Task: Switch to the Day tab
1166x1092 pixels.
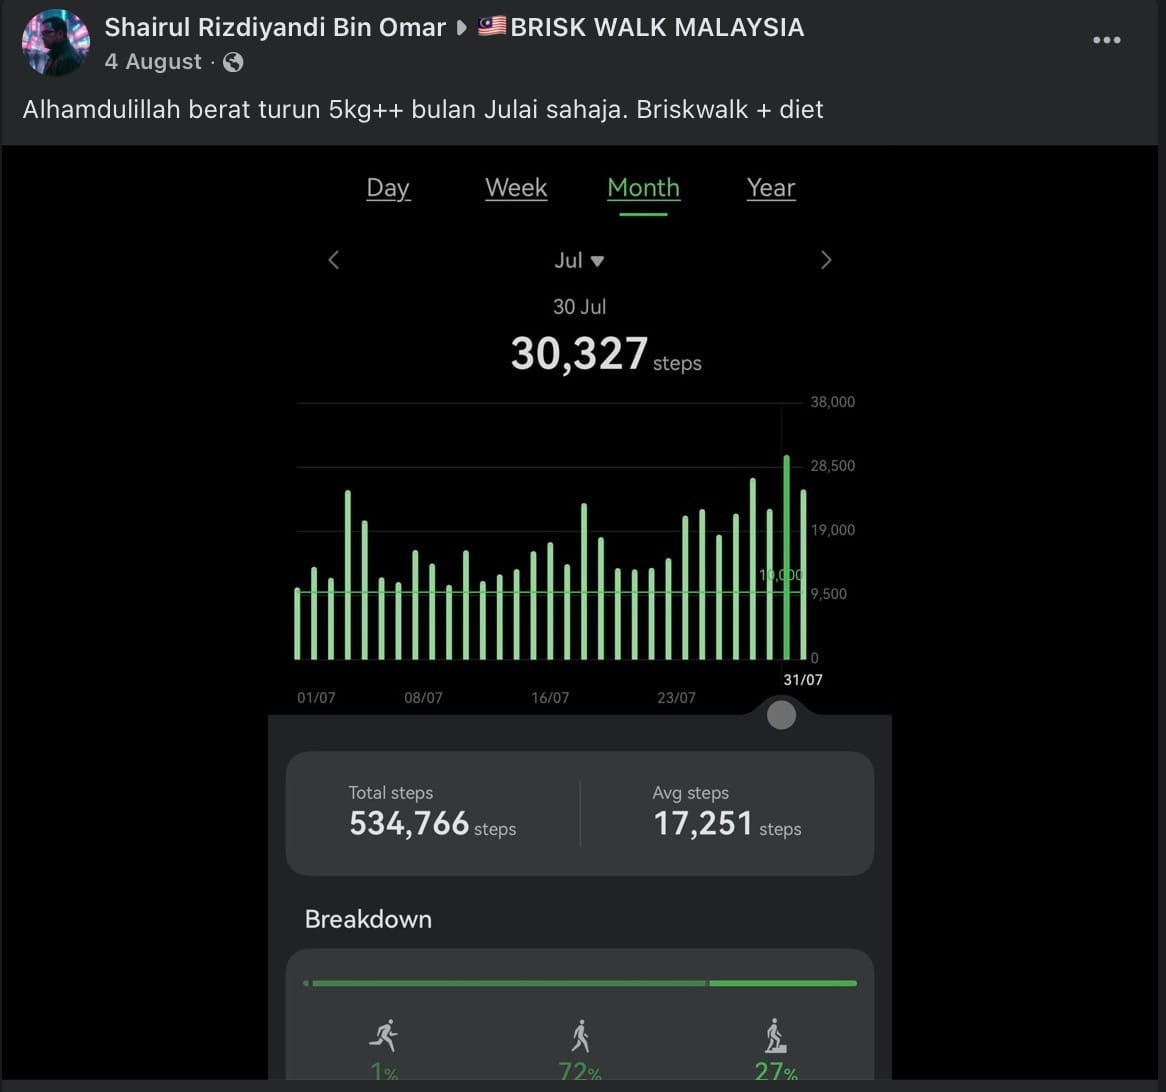Action: tap(388, 188)
